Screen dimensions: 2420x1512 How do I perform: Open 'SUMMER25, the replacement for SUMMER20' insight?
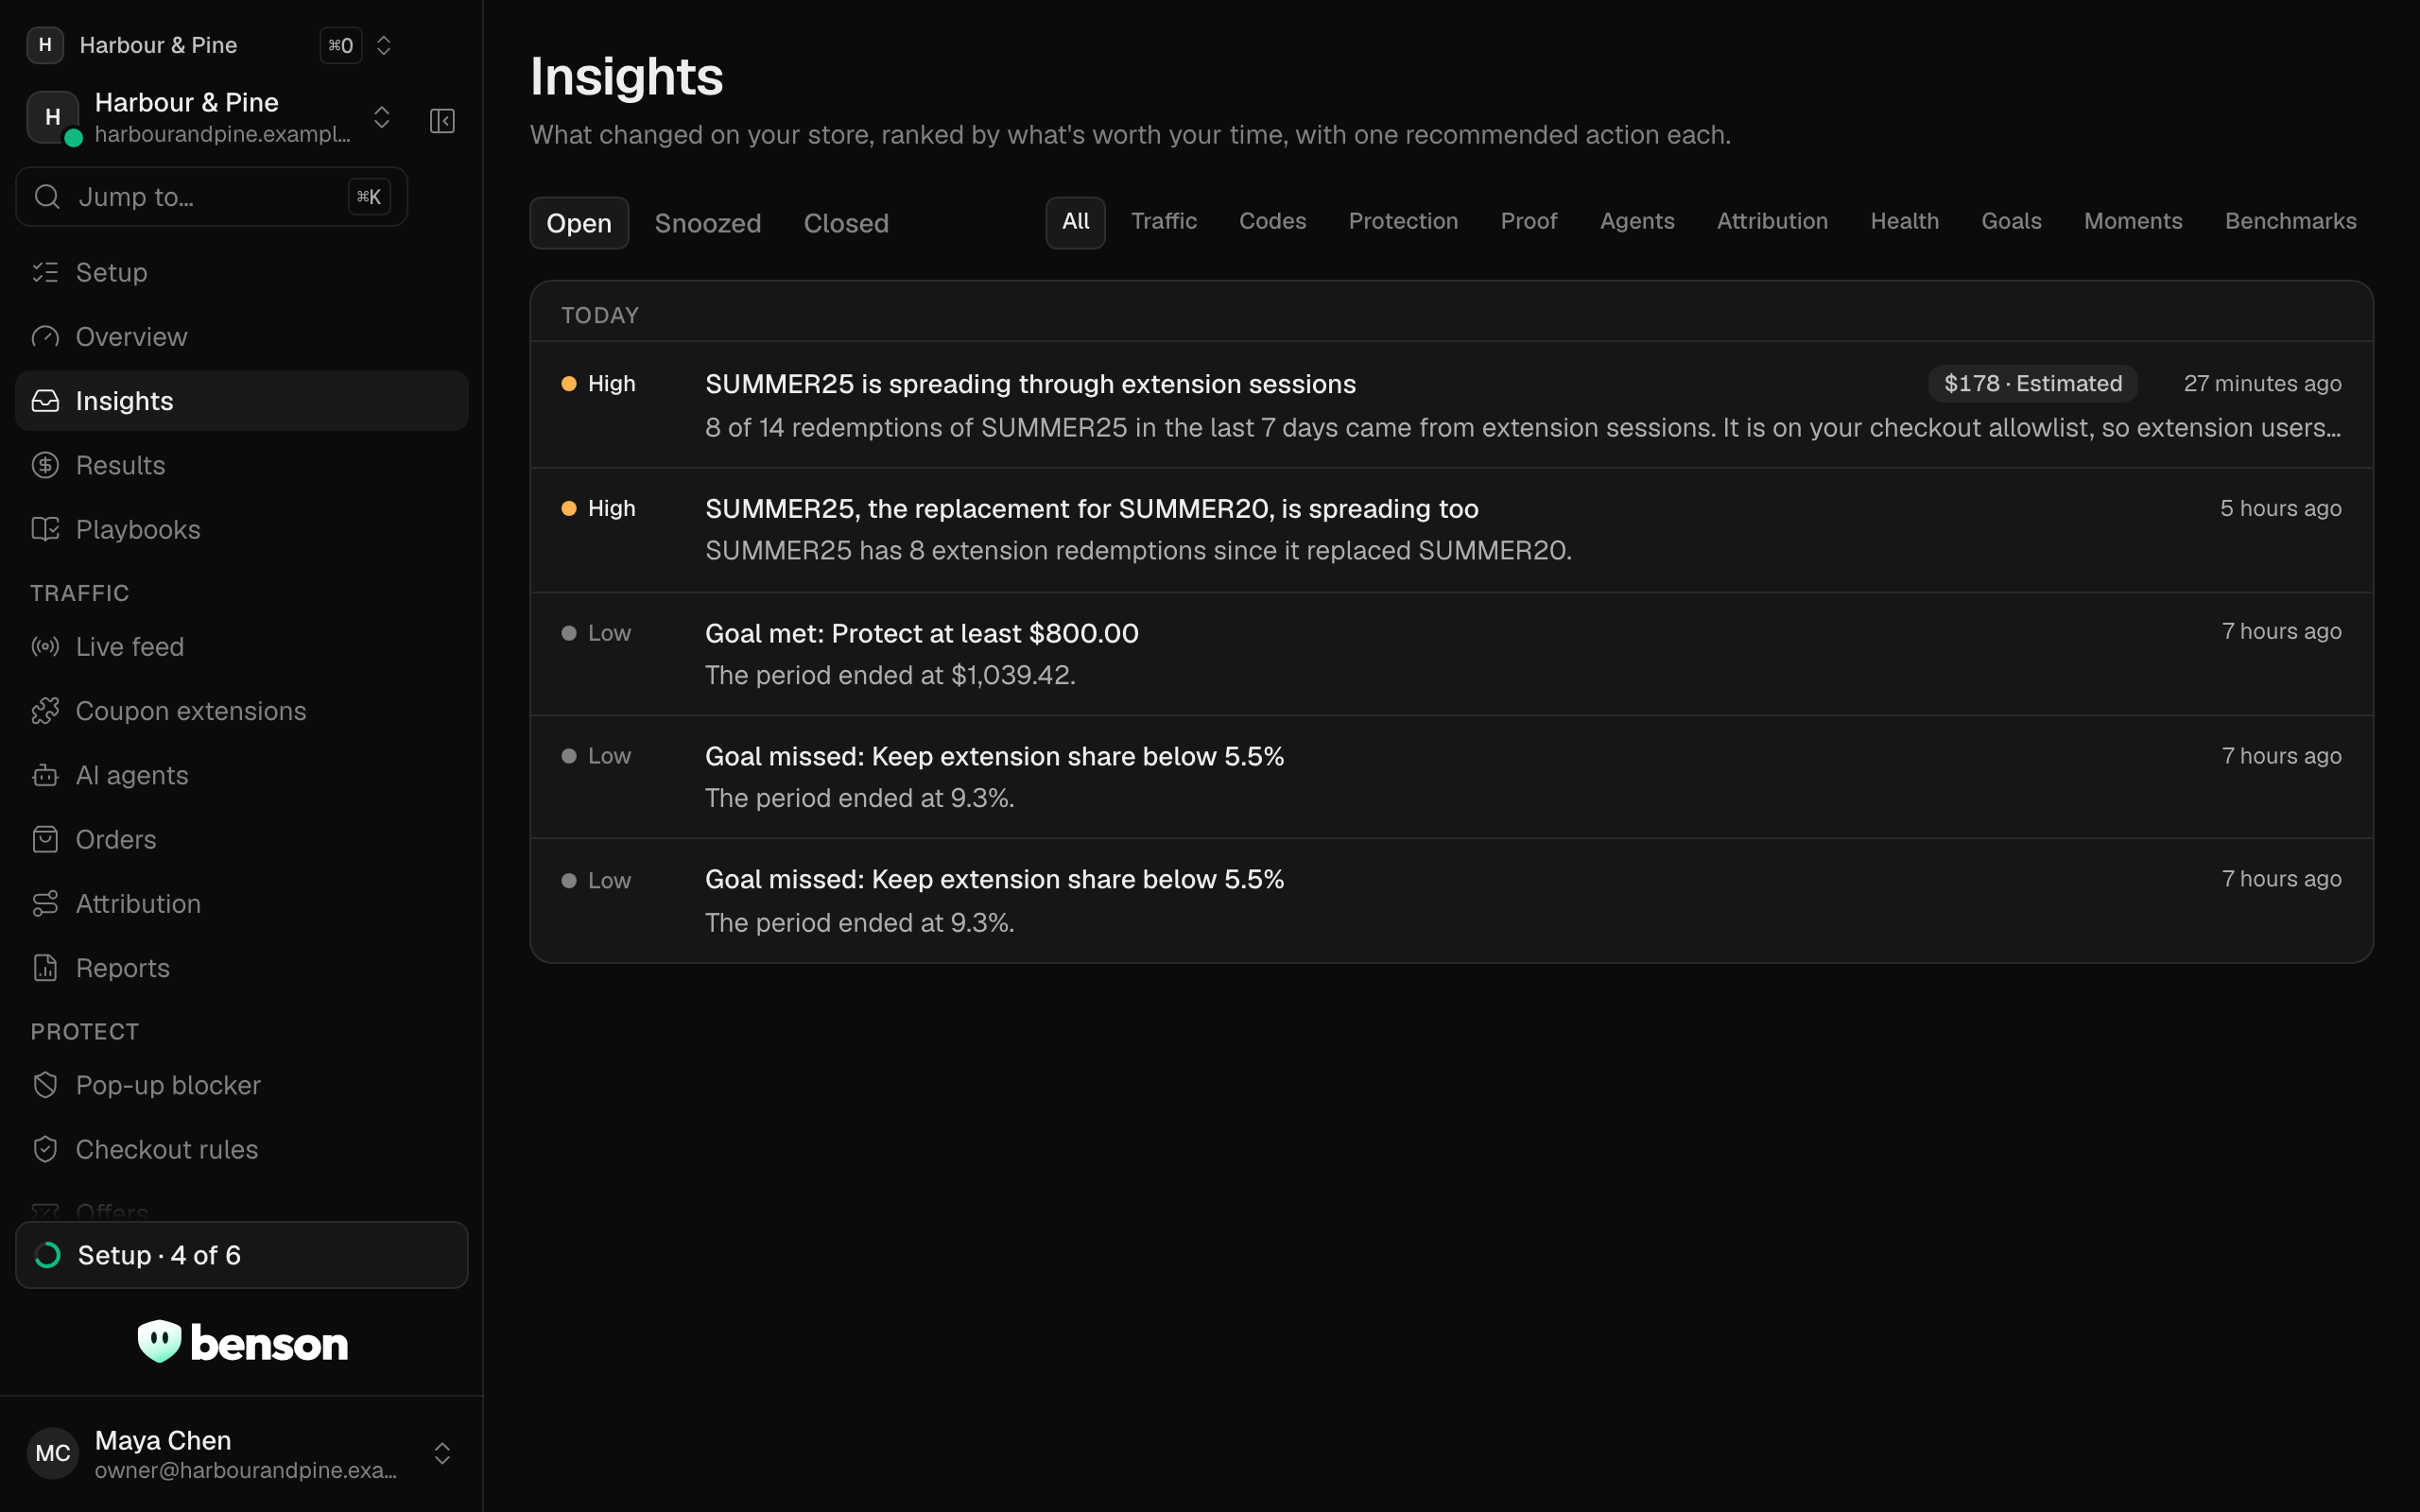point(1451,530)
